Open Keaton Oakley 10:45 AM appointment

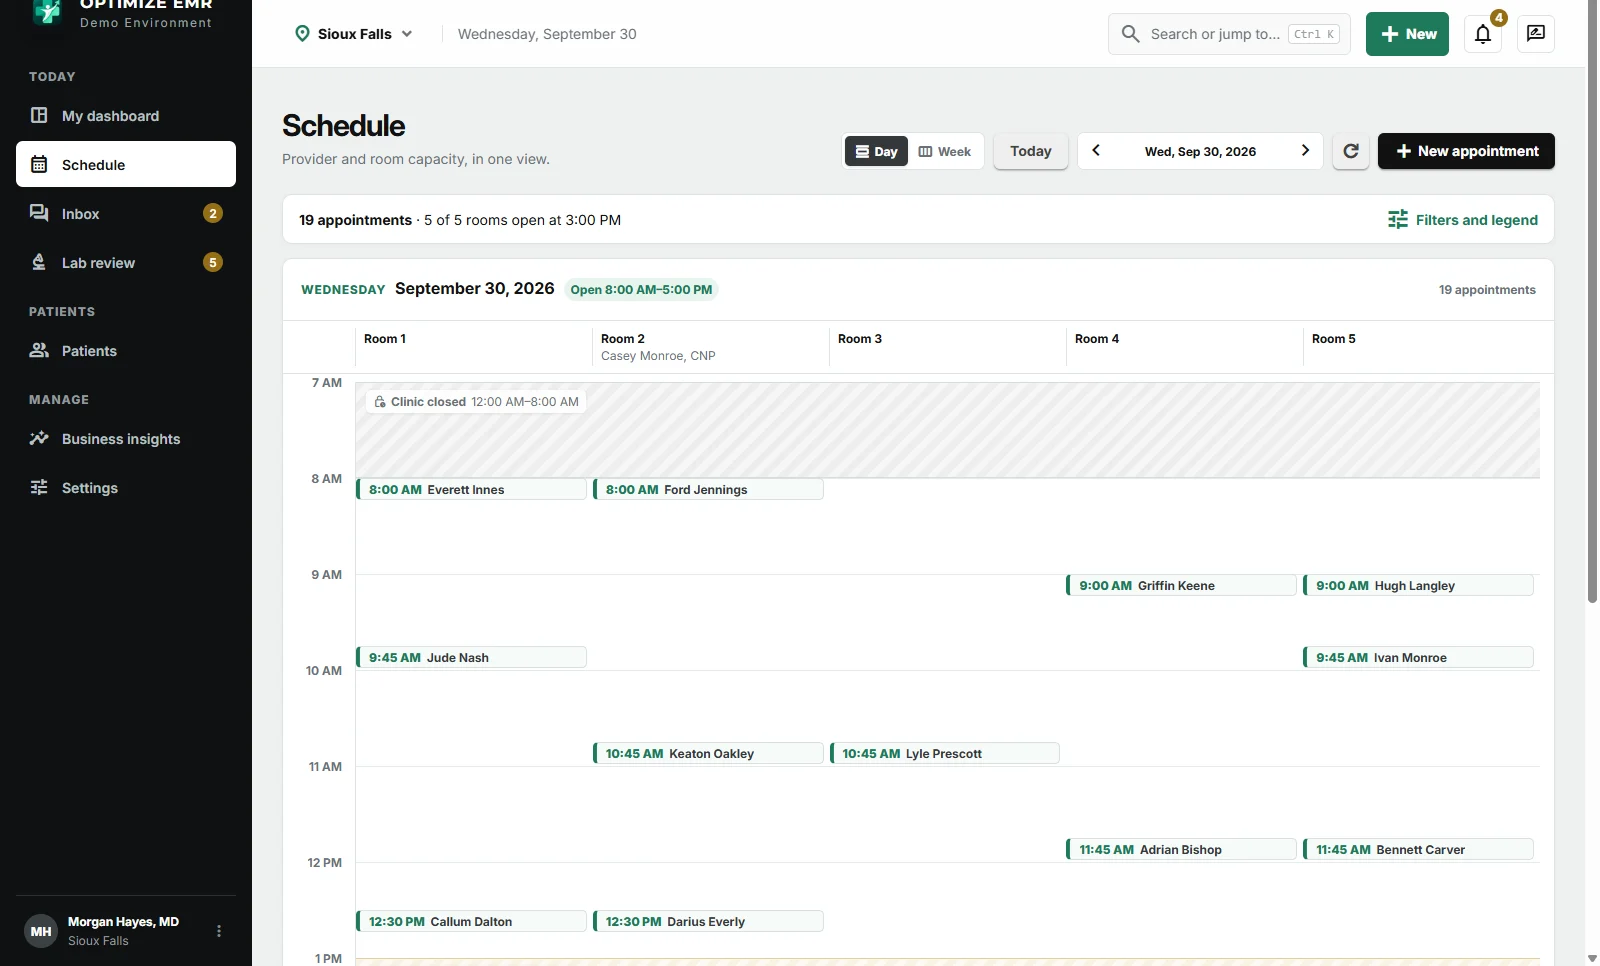(708, 753)
